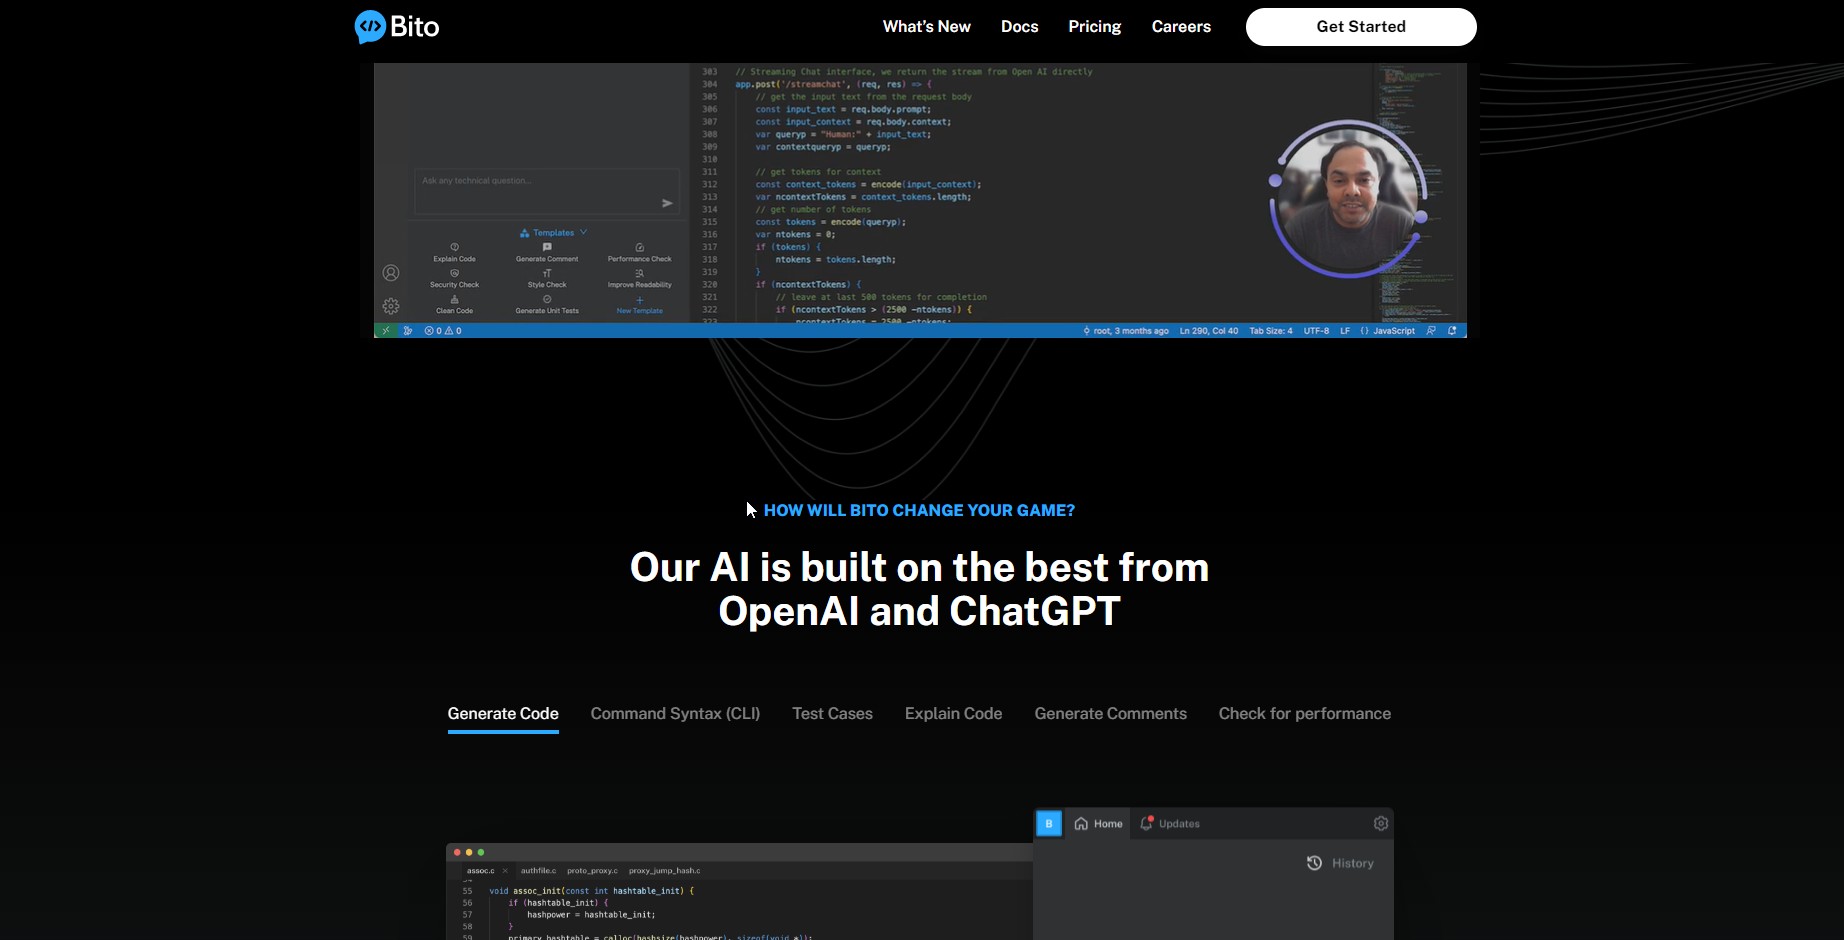Click the blue B icon in Bito panel

[1049, 823]
